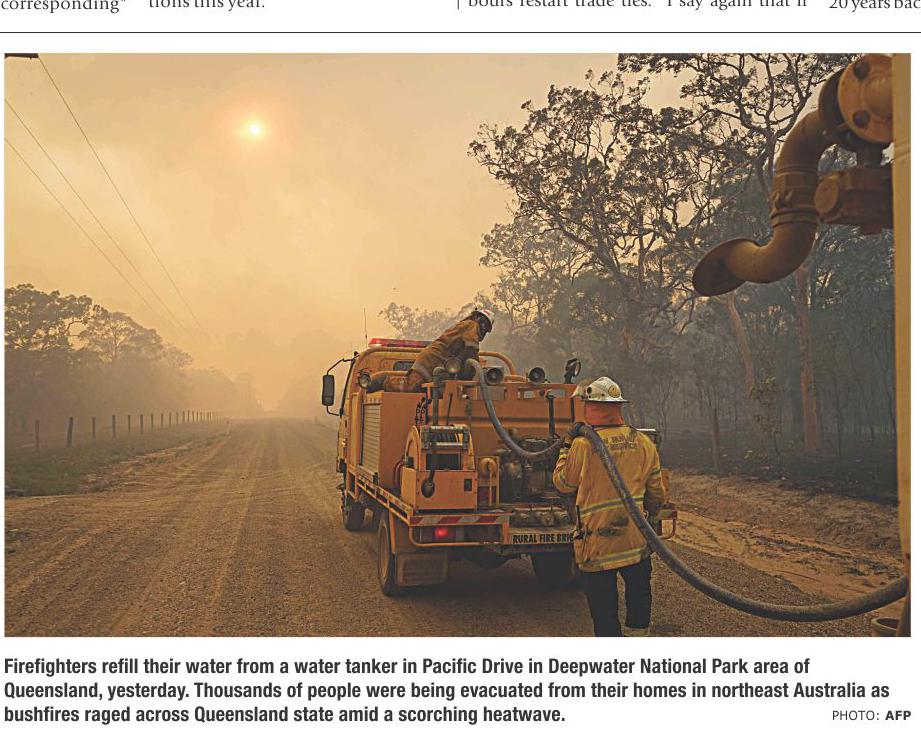Click the red tail light of fire truck
921x737 pixels.
point(443,533)
